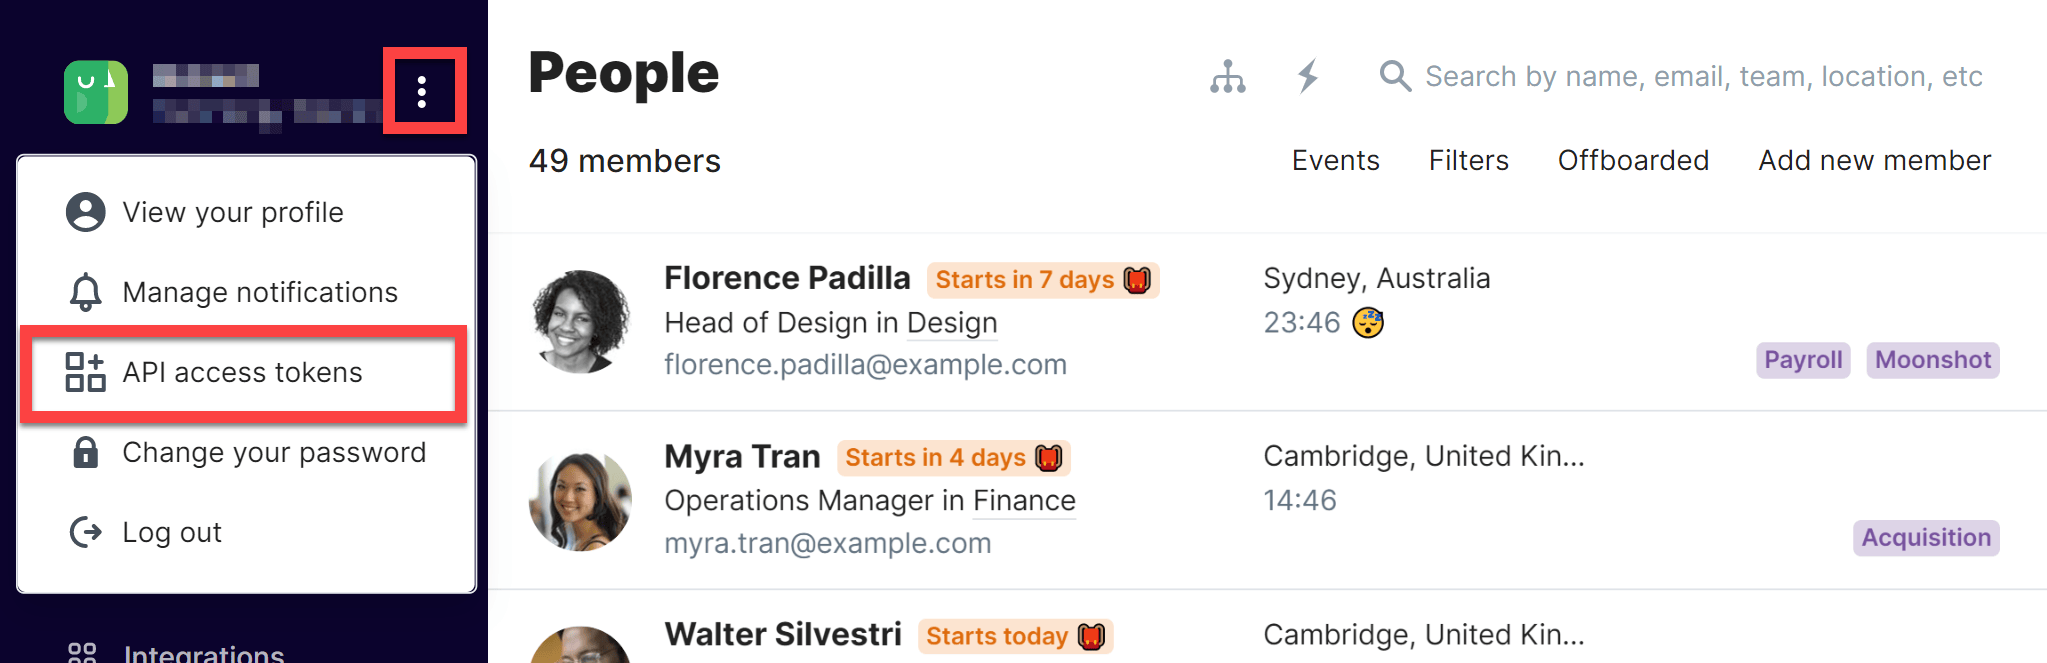Screen dimensions: 2047x663
Task: Click the sleeping emoji beside 23:46
Action: (x=1368, y=323)
